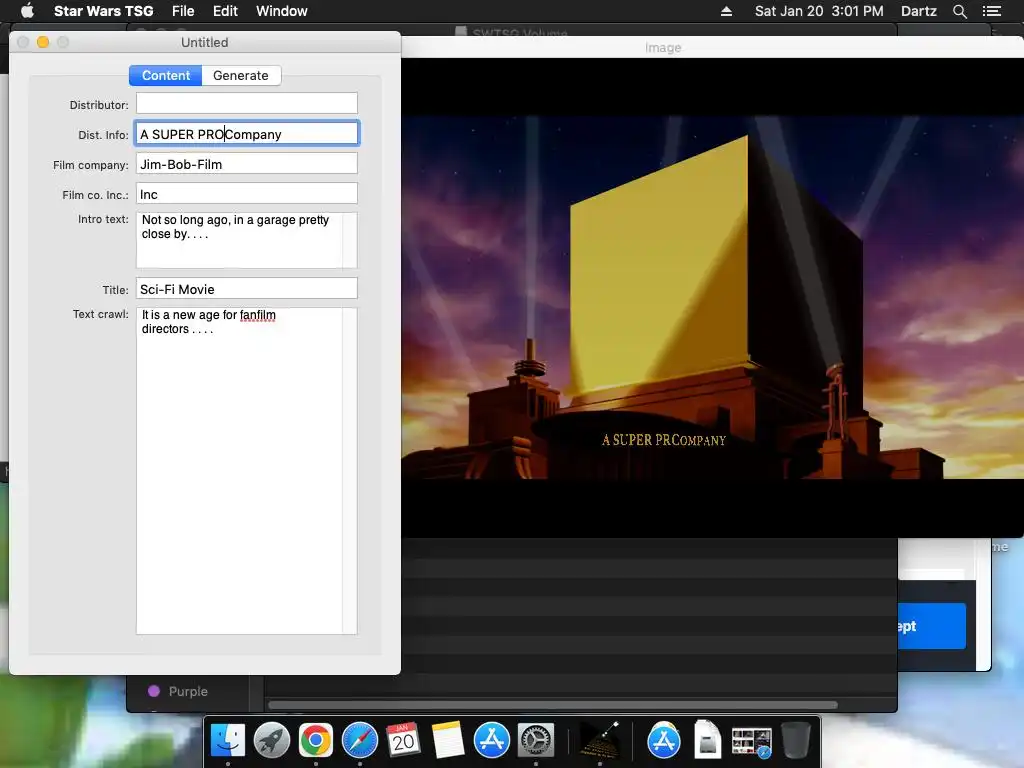This screenshot has height=768, width=1024.
Task: Open the disk image document in dock
Action: tap(707, 740)
